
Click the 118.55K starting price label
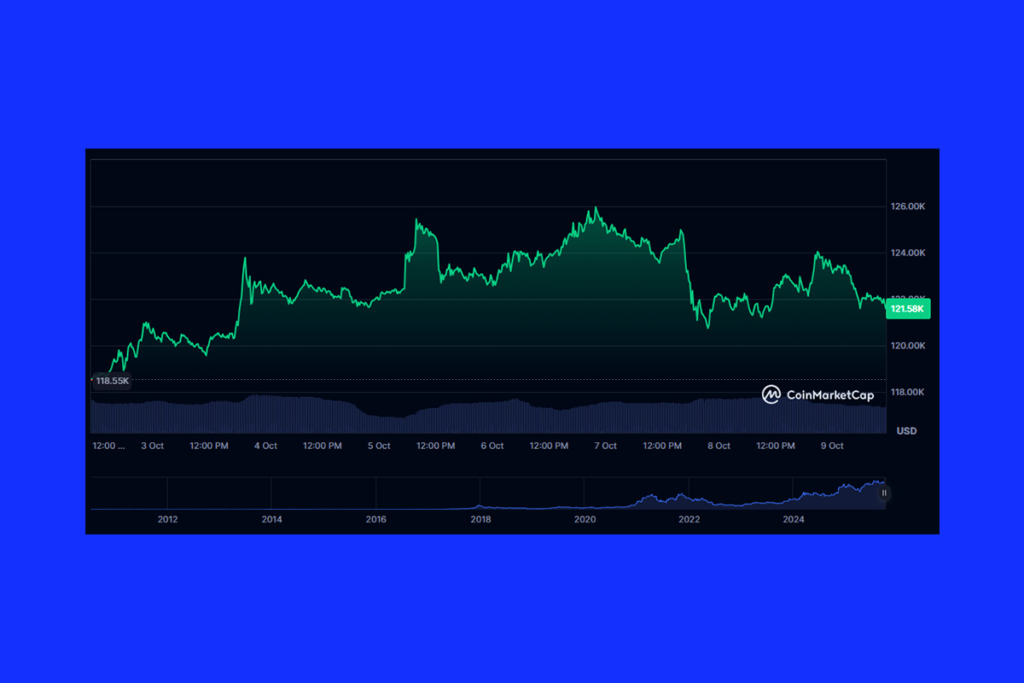(x=112, y=381)
